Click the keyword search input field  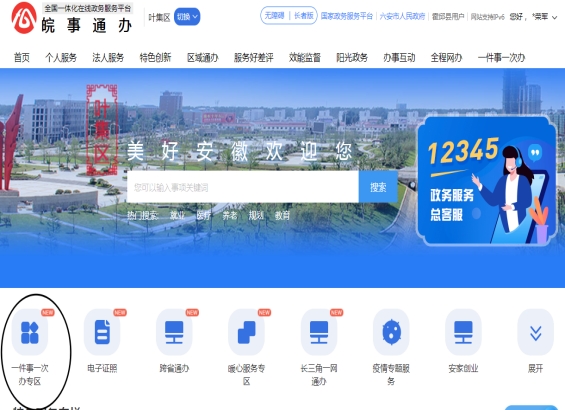pyautogui.click(x=243, y=187)
